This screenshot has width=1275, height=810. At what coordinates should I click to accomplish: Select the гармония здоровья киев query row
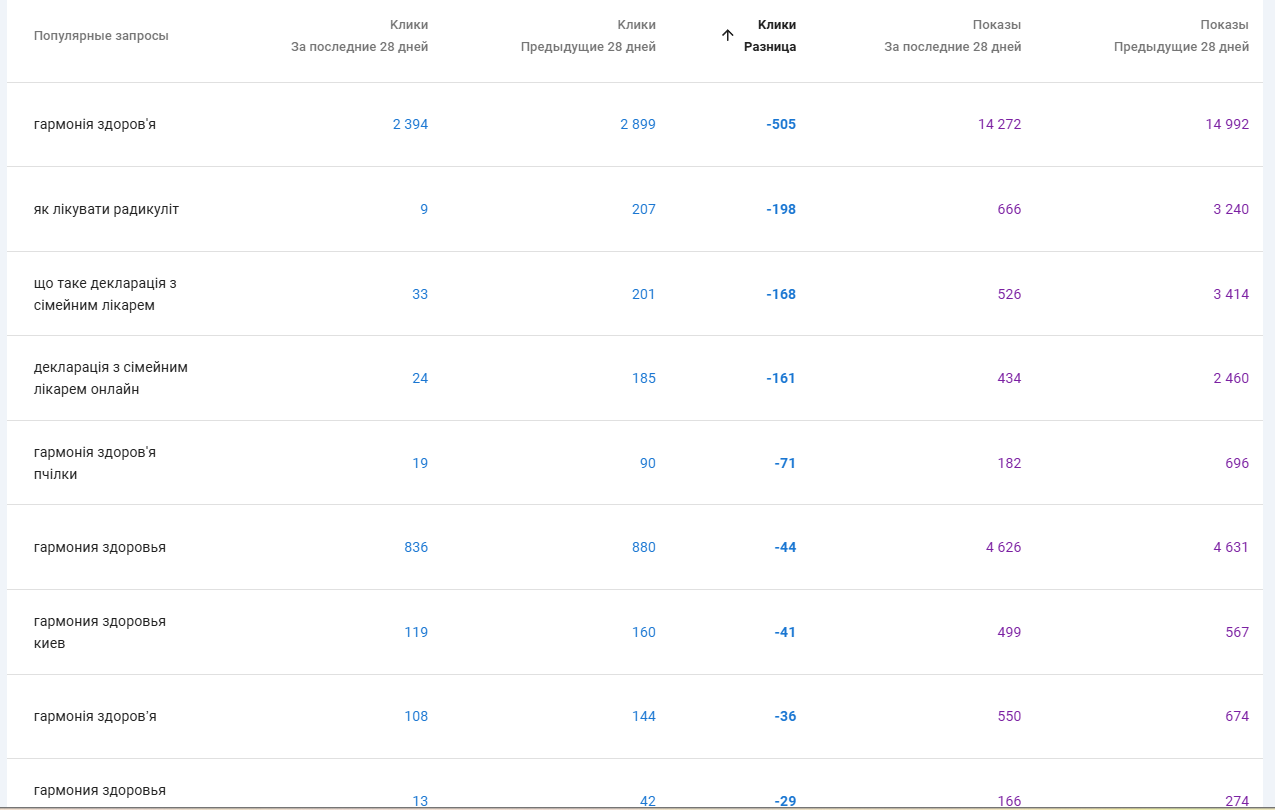coord(100,632)
